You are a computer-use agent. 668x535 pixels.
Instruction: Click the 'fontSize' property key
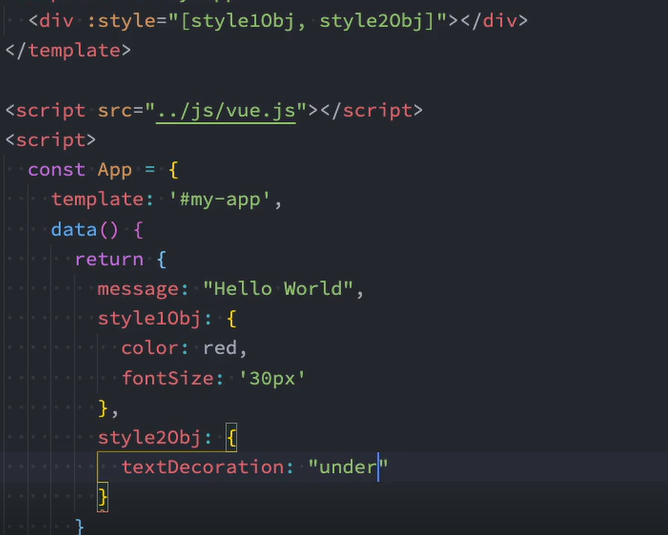[167, 378]
